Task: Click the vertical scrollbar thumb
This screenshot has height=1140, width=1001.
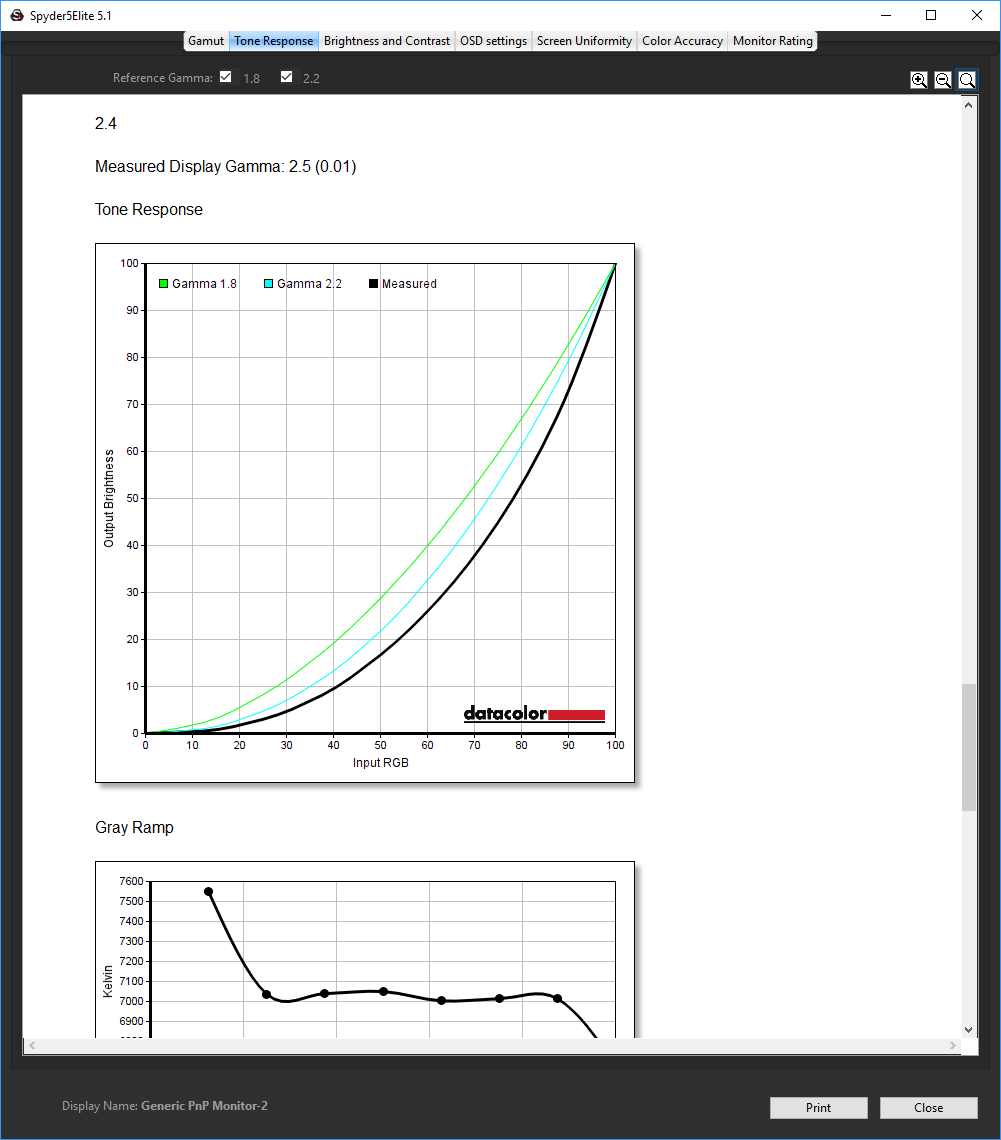Action: coord(968,747)
